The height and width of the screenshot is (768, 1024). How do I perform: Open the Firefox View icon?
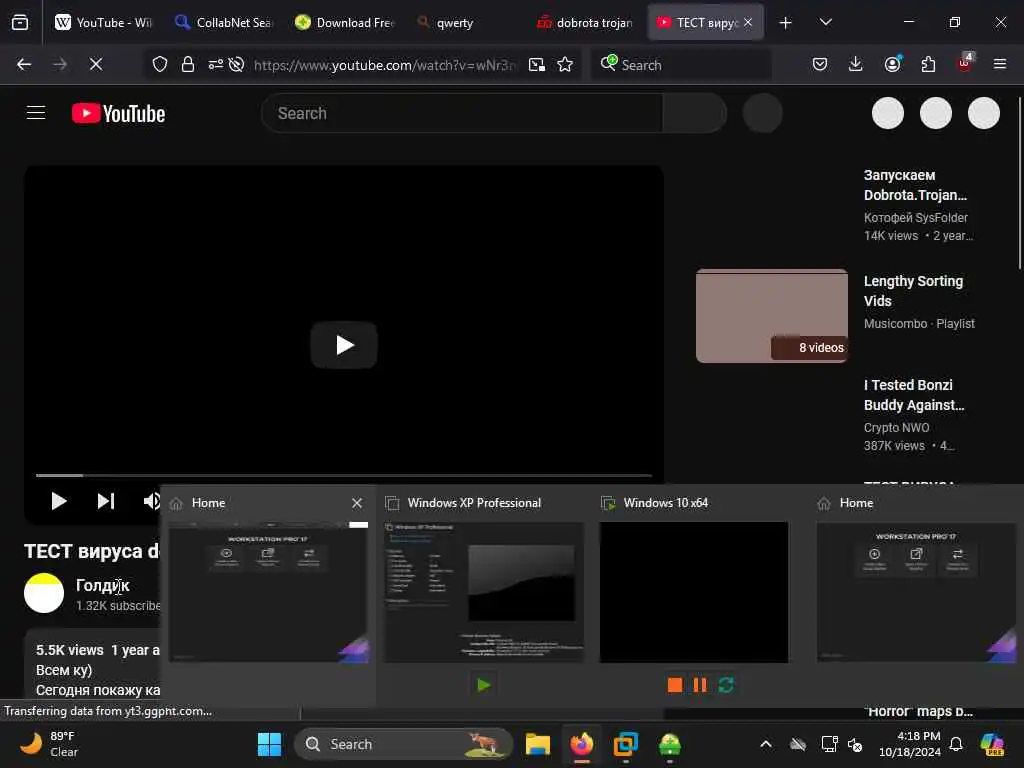[20, 22]
